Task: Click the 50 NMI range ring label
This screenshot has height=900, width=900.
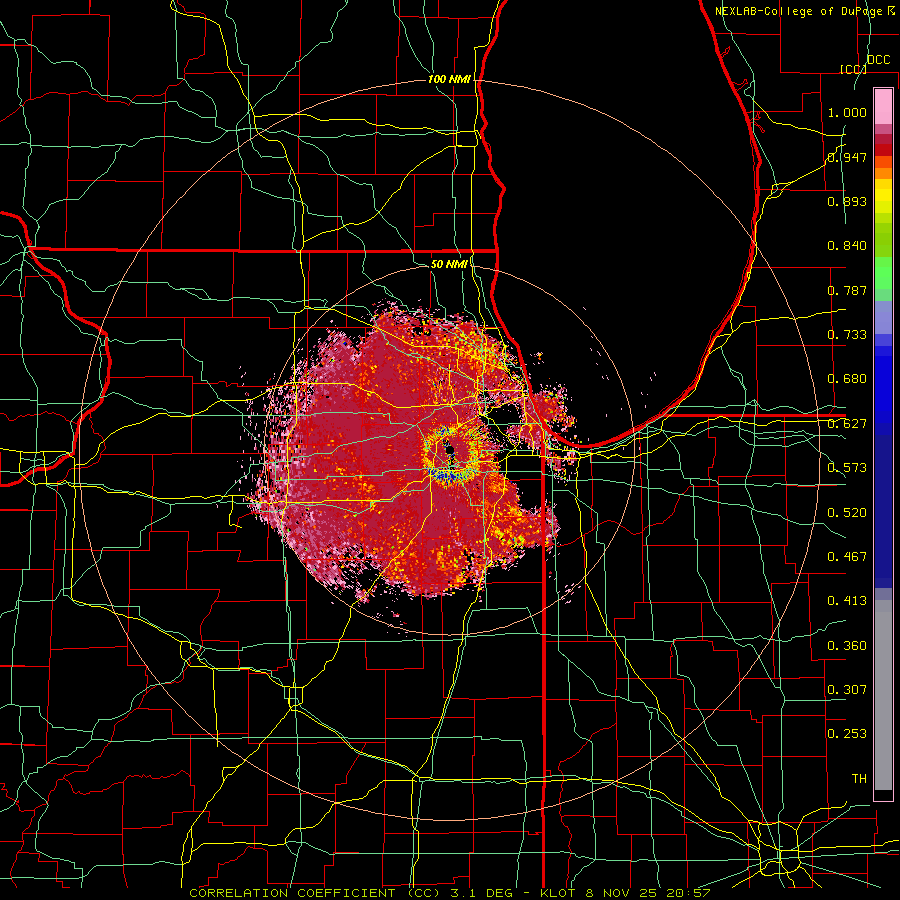Action: (449, 264)
